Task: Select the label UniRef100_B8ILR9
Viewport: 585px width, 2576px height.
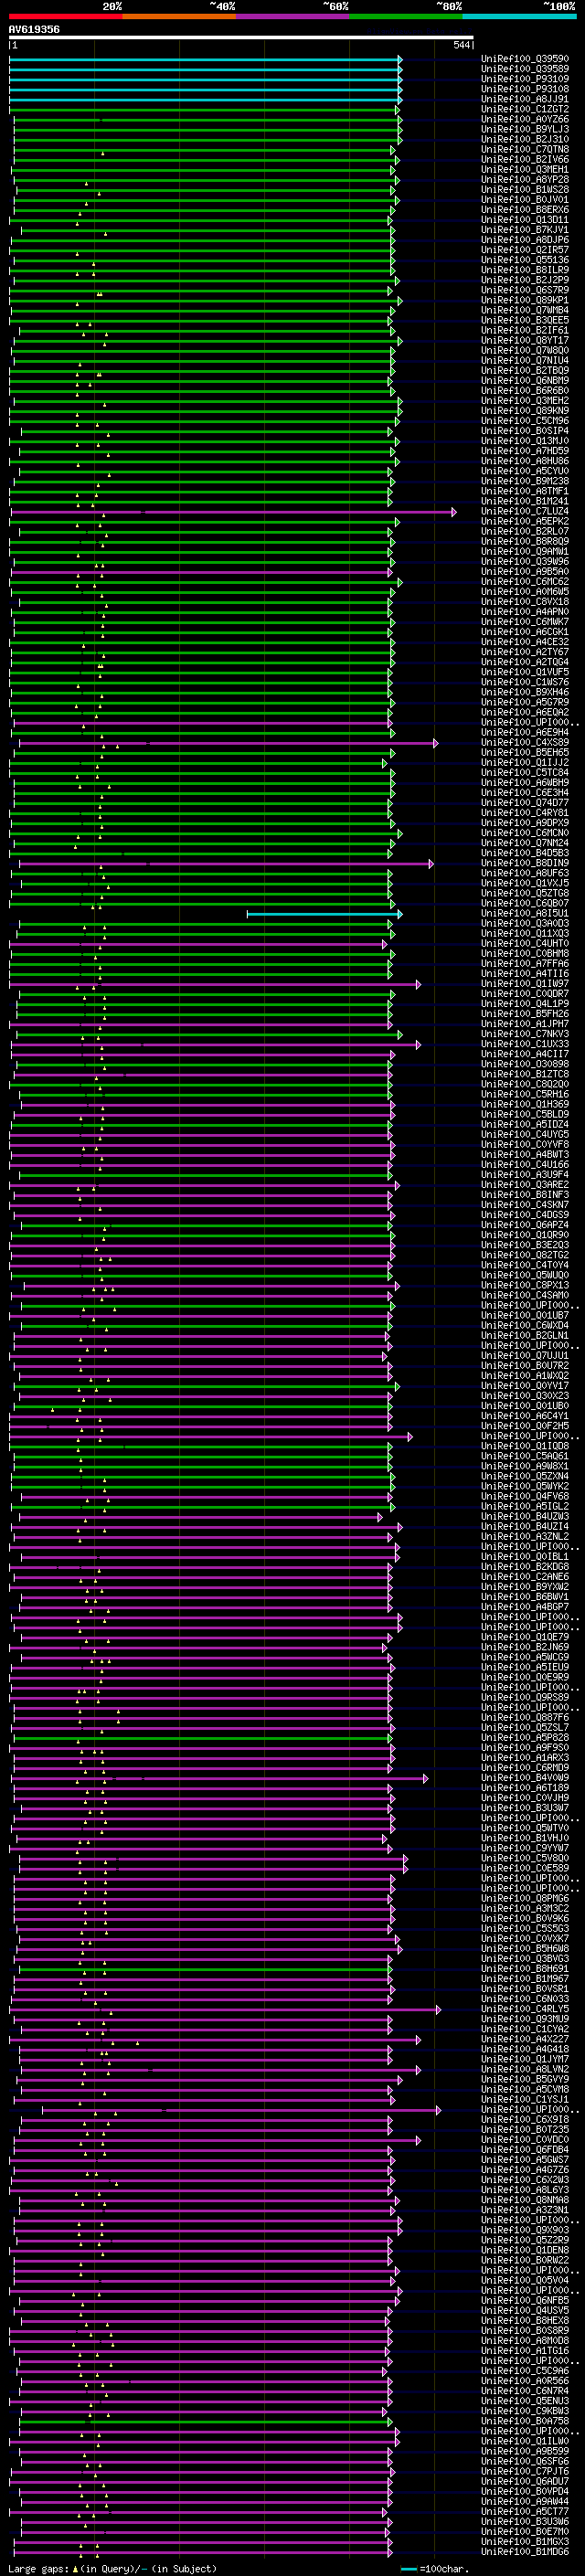Action: point(525,270)
